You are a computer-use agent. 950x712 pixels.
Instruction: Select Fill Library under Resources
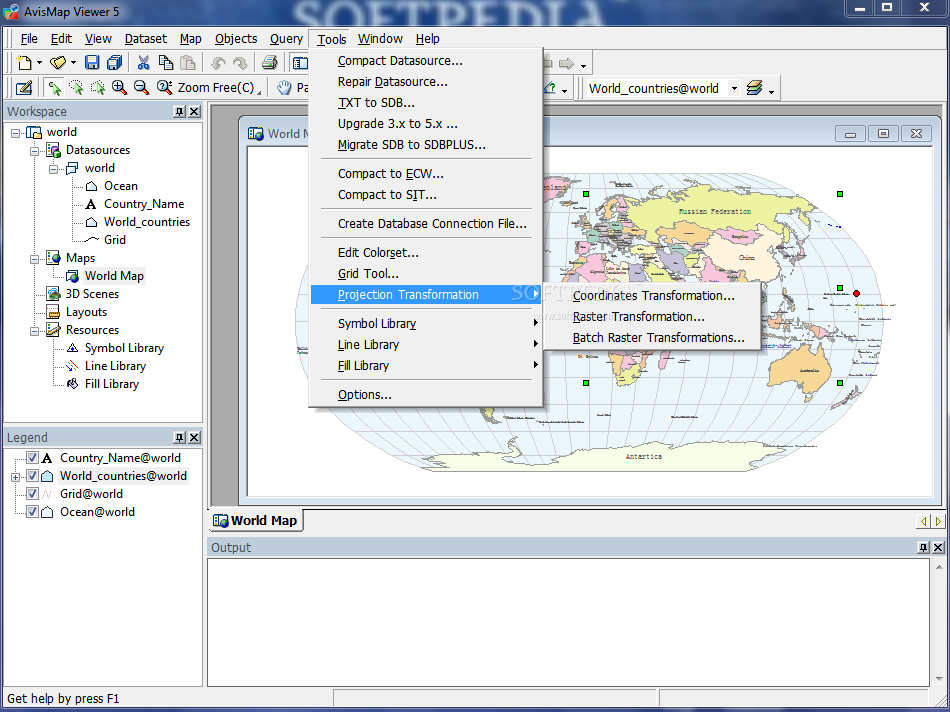111,384
